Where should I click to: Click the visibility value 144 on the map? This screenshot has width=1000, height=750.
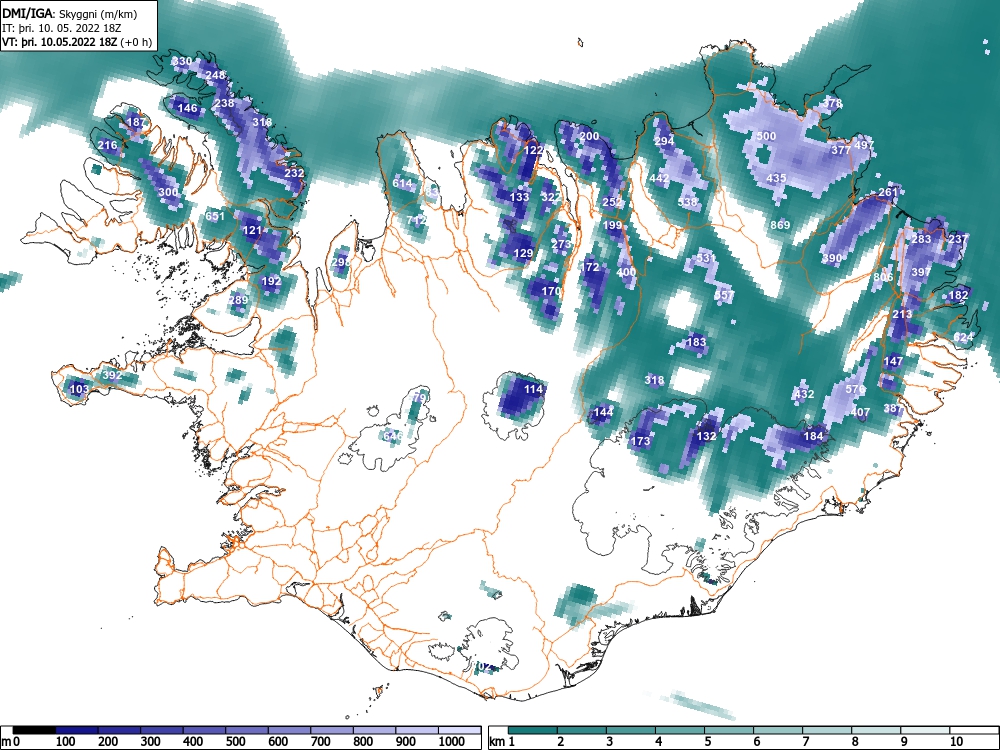[603, 412]
